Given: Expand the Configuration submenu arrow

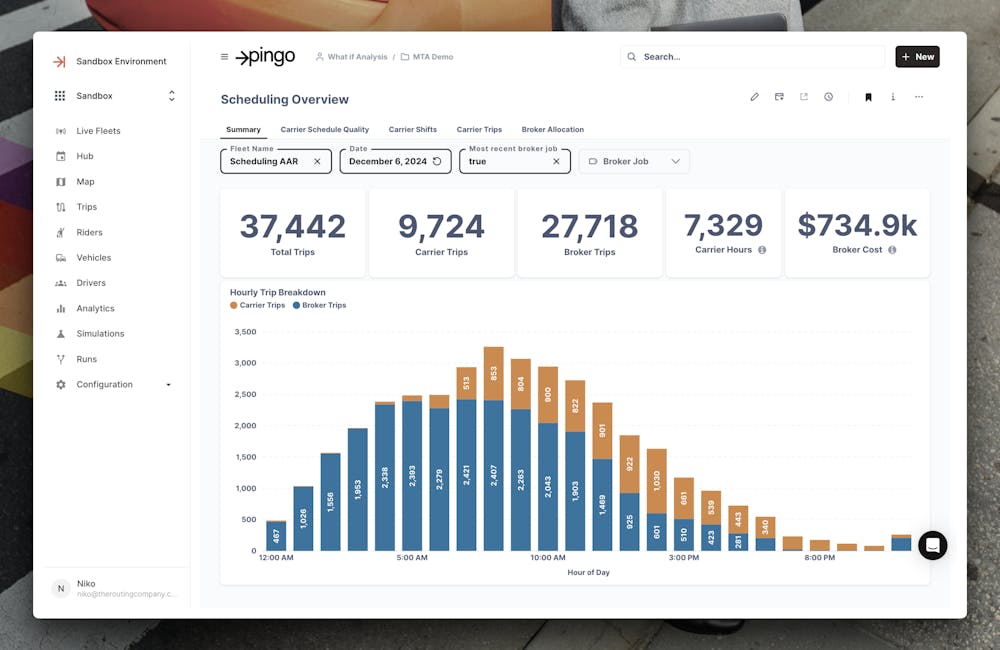Looking at the screenshot, I should tap(168, 385).
